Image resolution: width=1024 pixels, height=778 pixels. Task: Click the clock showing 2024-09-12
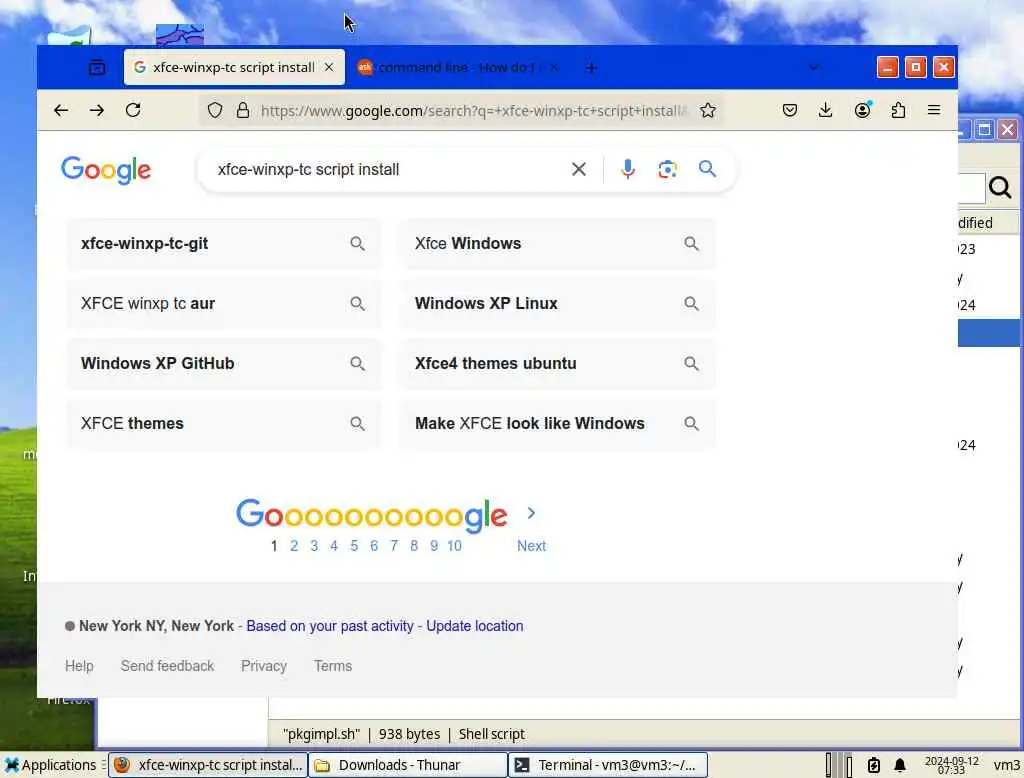pyautogui.click(x=952, y=765)
